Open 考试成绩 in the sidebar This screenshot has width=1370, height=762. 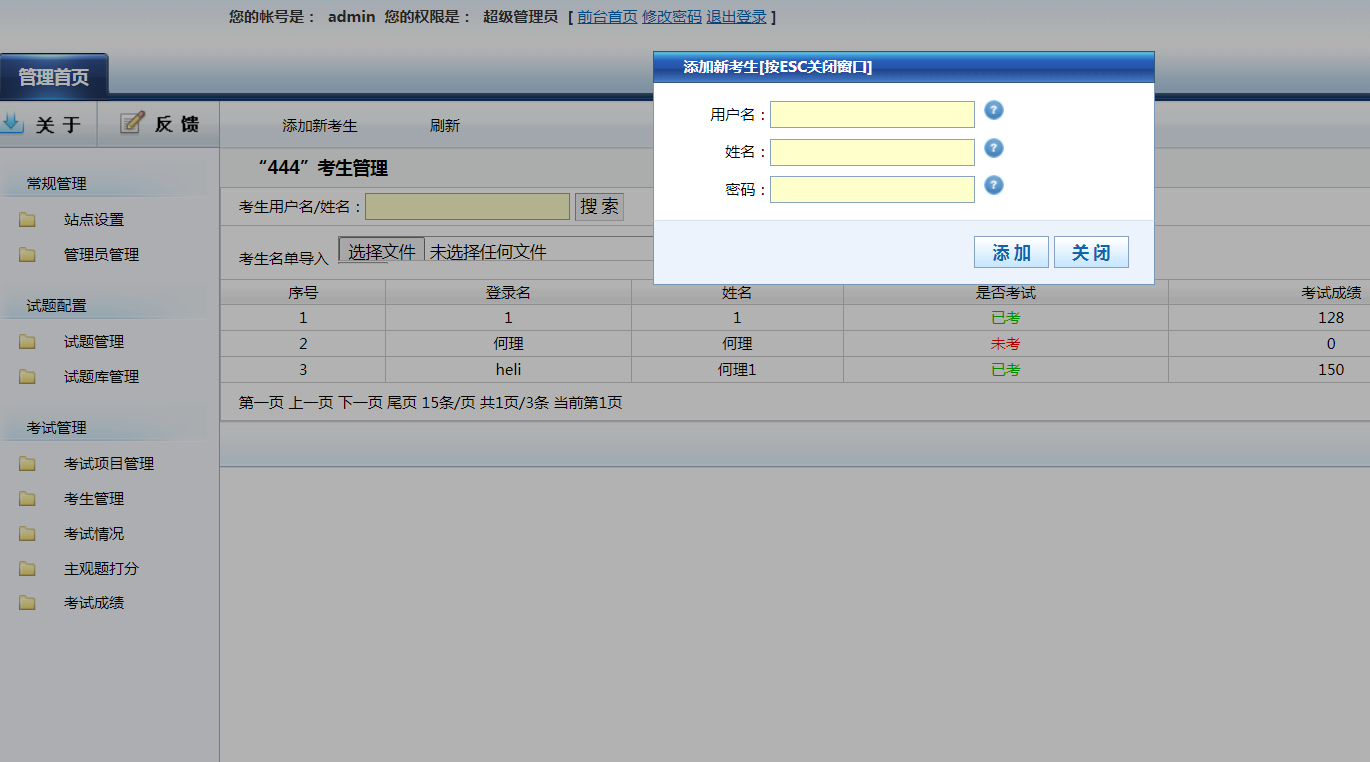click(x=94, y=603)
